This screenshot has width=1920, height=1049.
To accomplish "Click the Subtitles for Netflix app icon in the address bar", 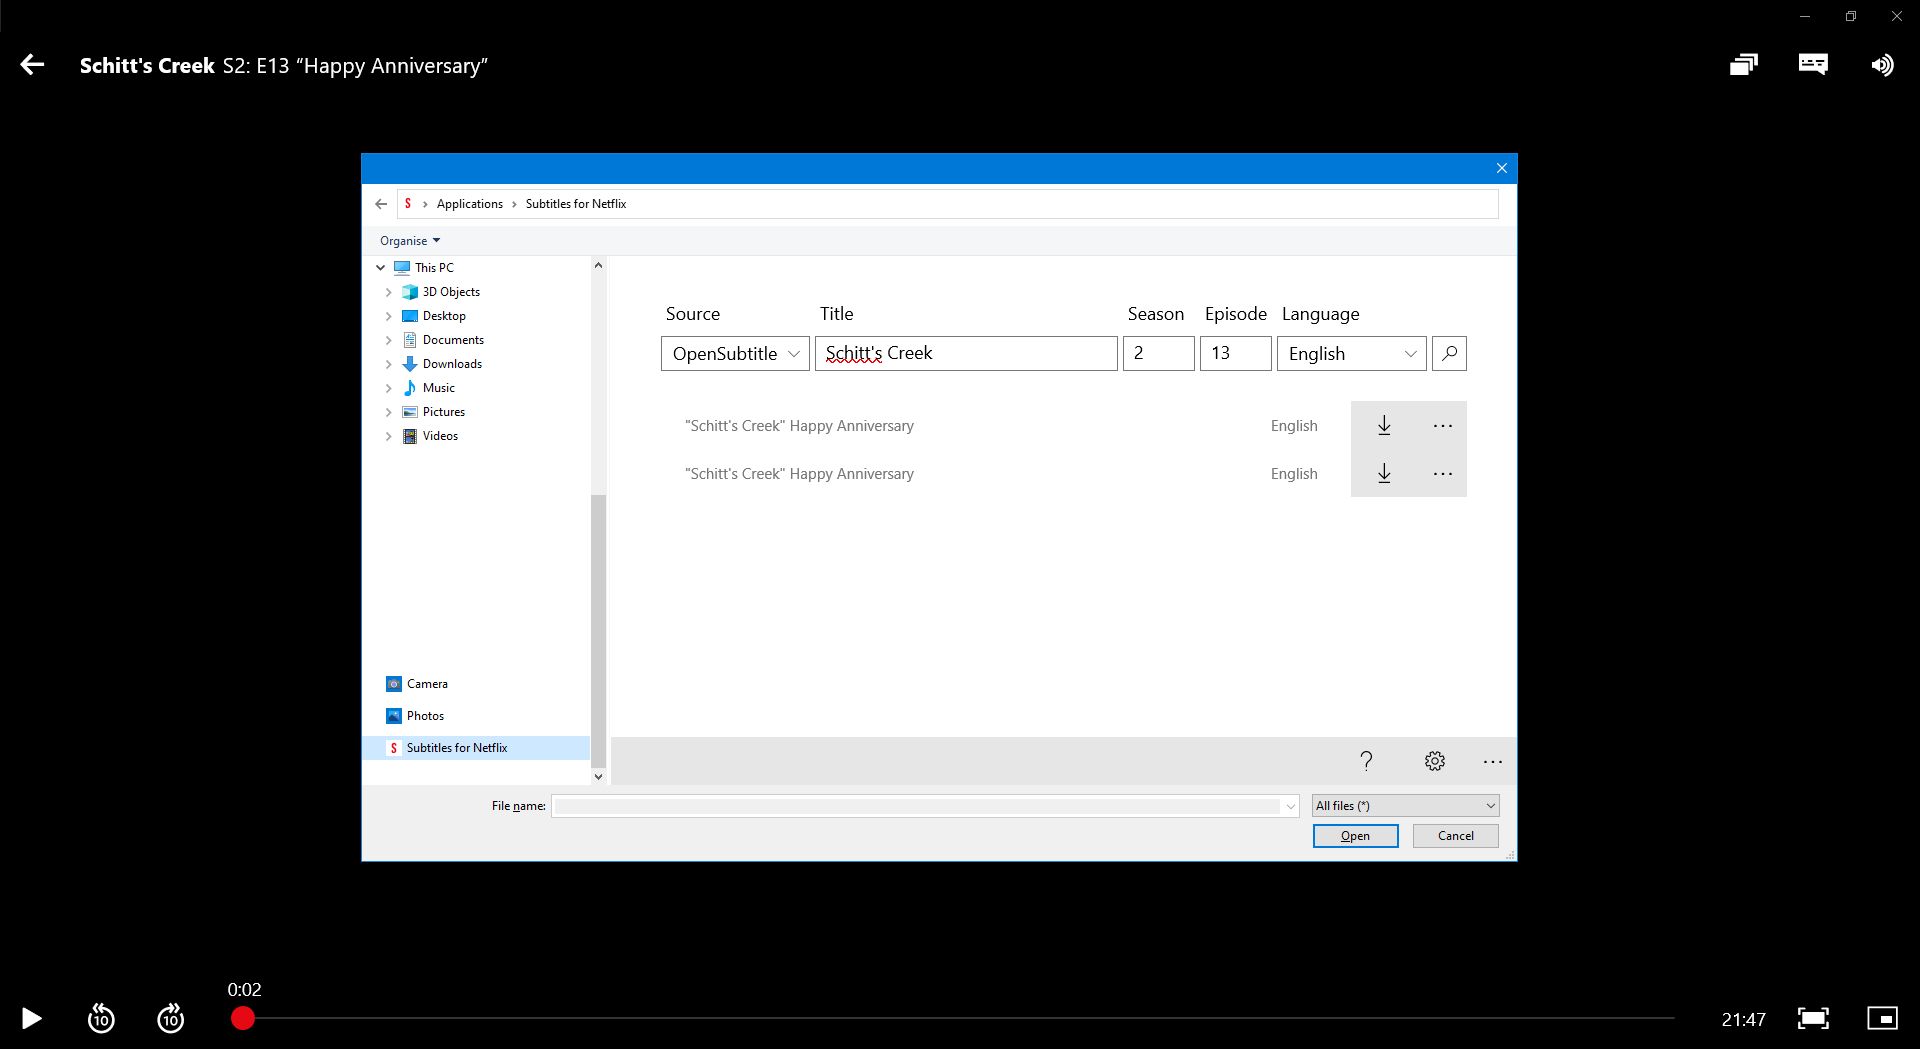I will pyautogui.click(x=408, y=204).
